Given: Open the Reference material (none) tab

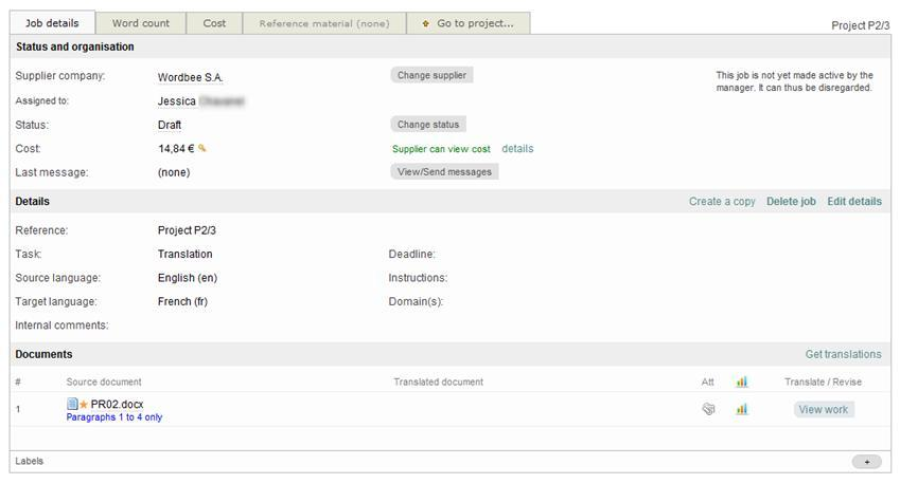Looking at the screenshot, I should tap(324, 23).
